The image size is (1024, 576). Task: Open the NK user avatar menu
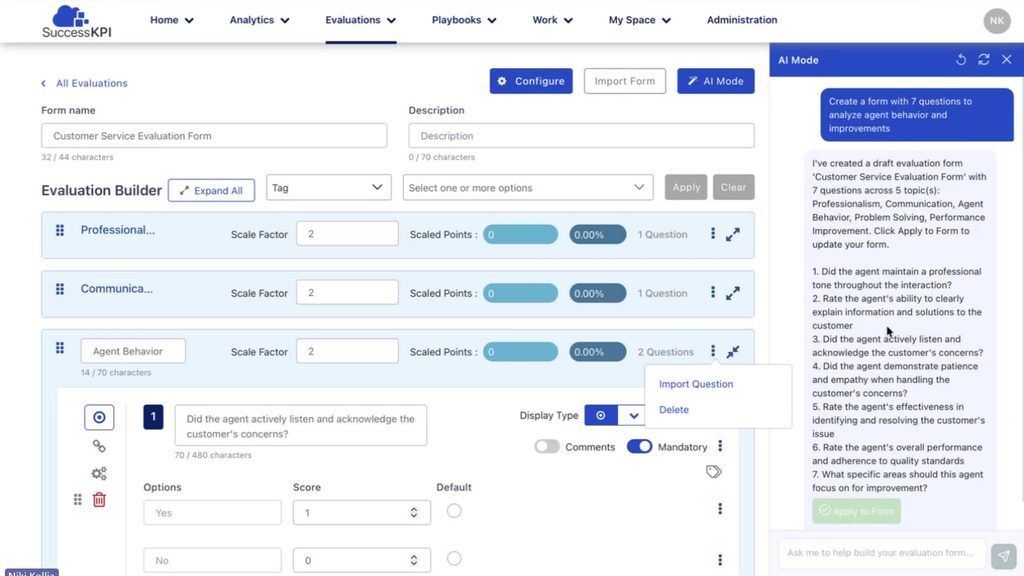click(x=997, y=21)
